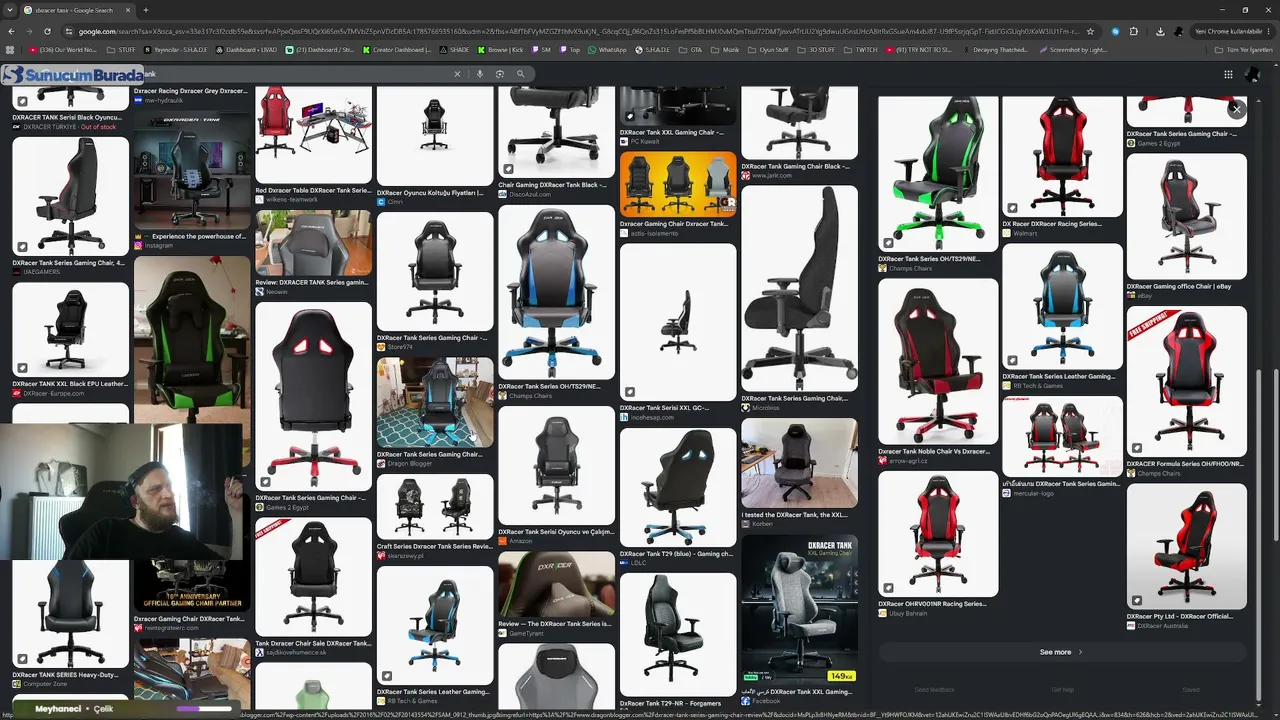
Task: Click the magnifier search icon
Action: 520,74
